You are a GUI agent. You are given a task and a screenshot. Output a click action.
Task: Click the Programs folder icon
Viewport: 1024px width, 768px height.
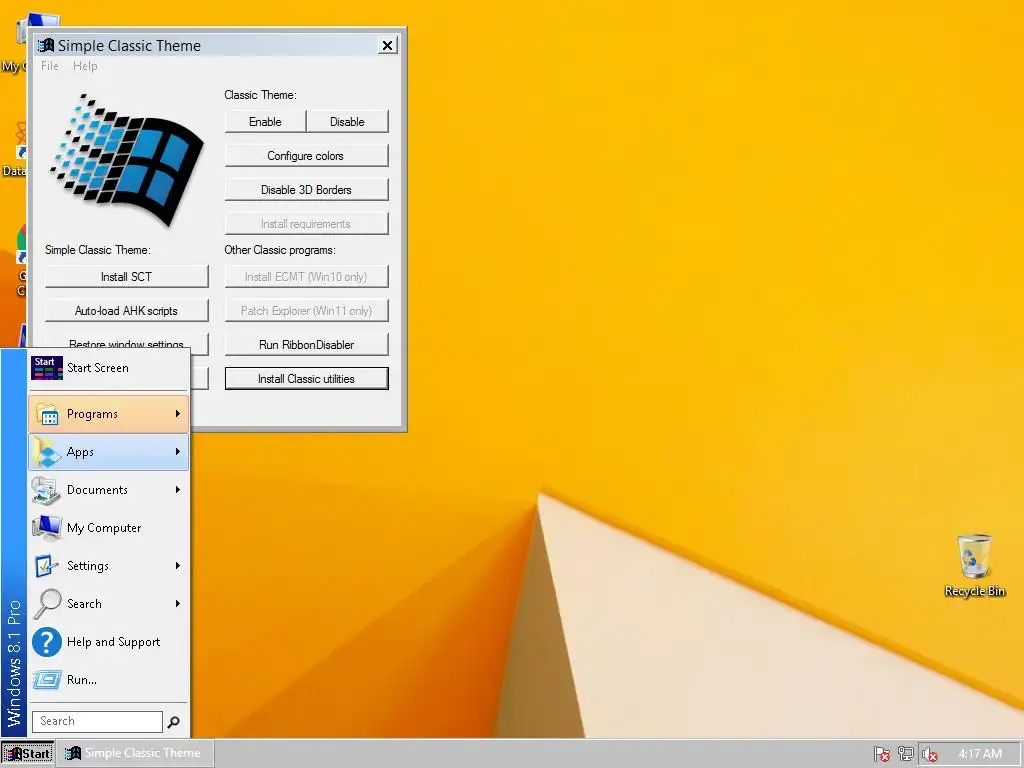47,414
